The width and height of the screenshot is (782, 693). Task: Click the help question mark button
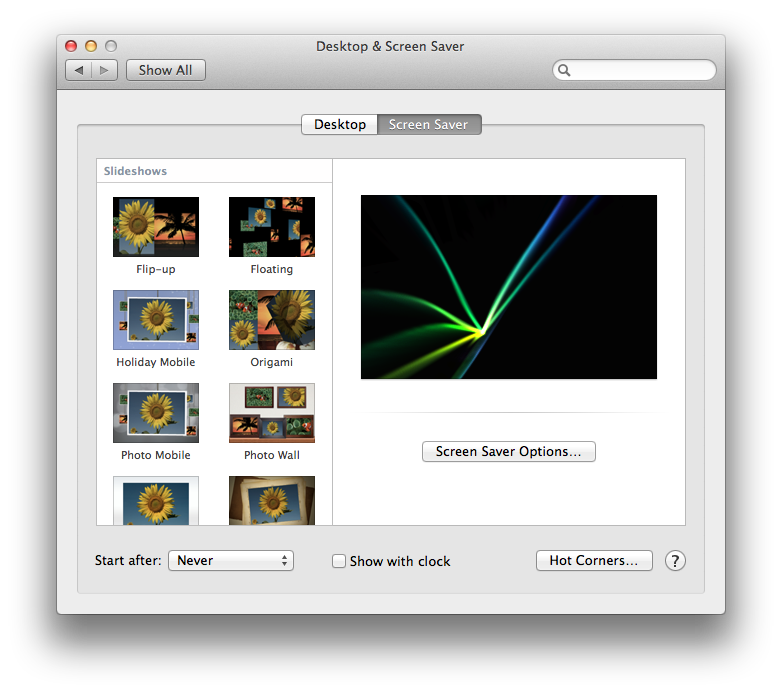[675, 560]
